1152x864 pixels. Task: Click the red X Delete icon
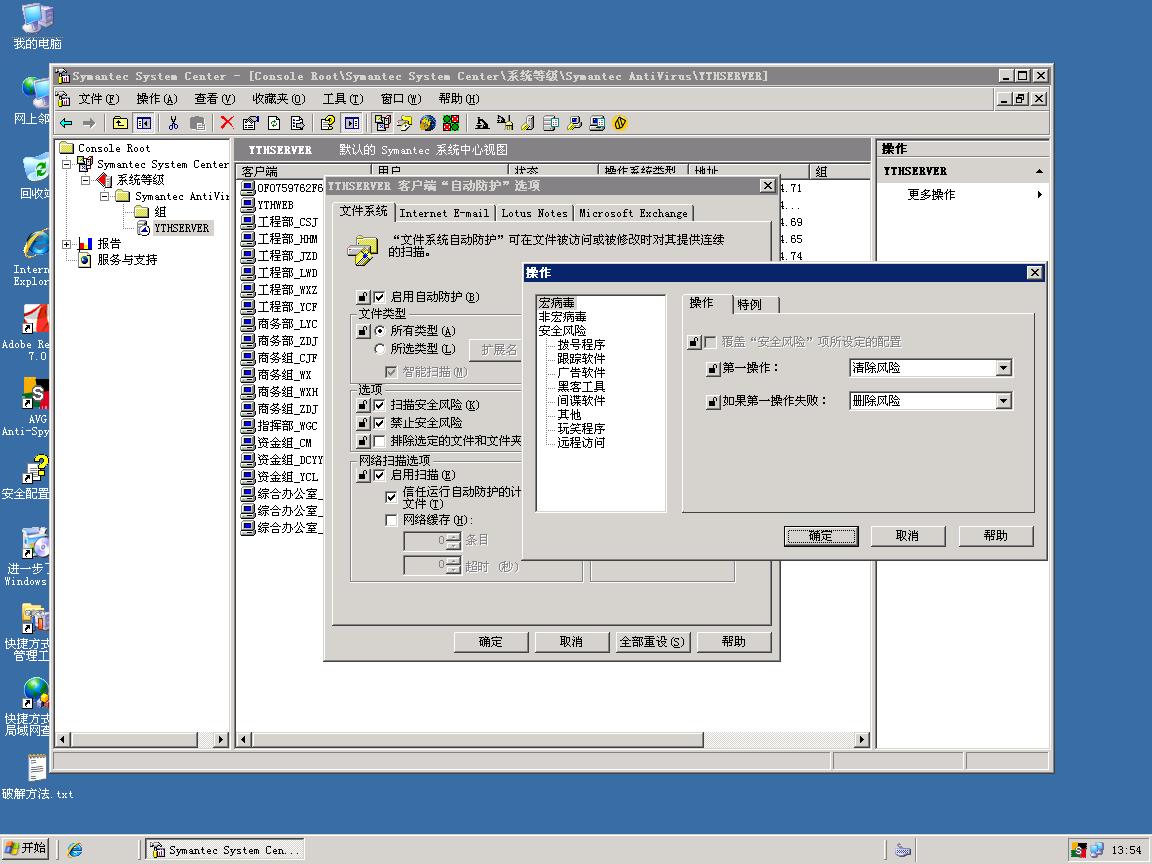pos(227,123)
